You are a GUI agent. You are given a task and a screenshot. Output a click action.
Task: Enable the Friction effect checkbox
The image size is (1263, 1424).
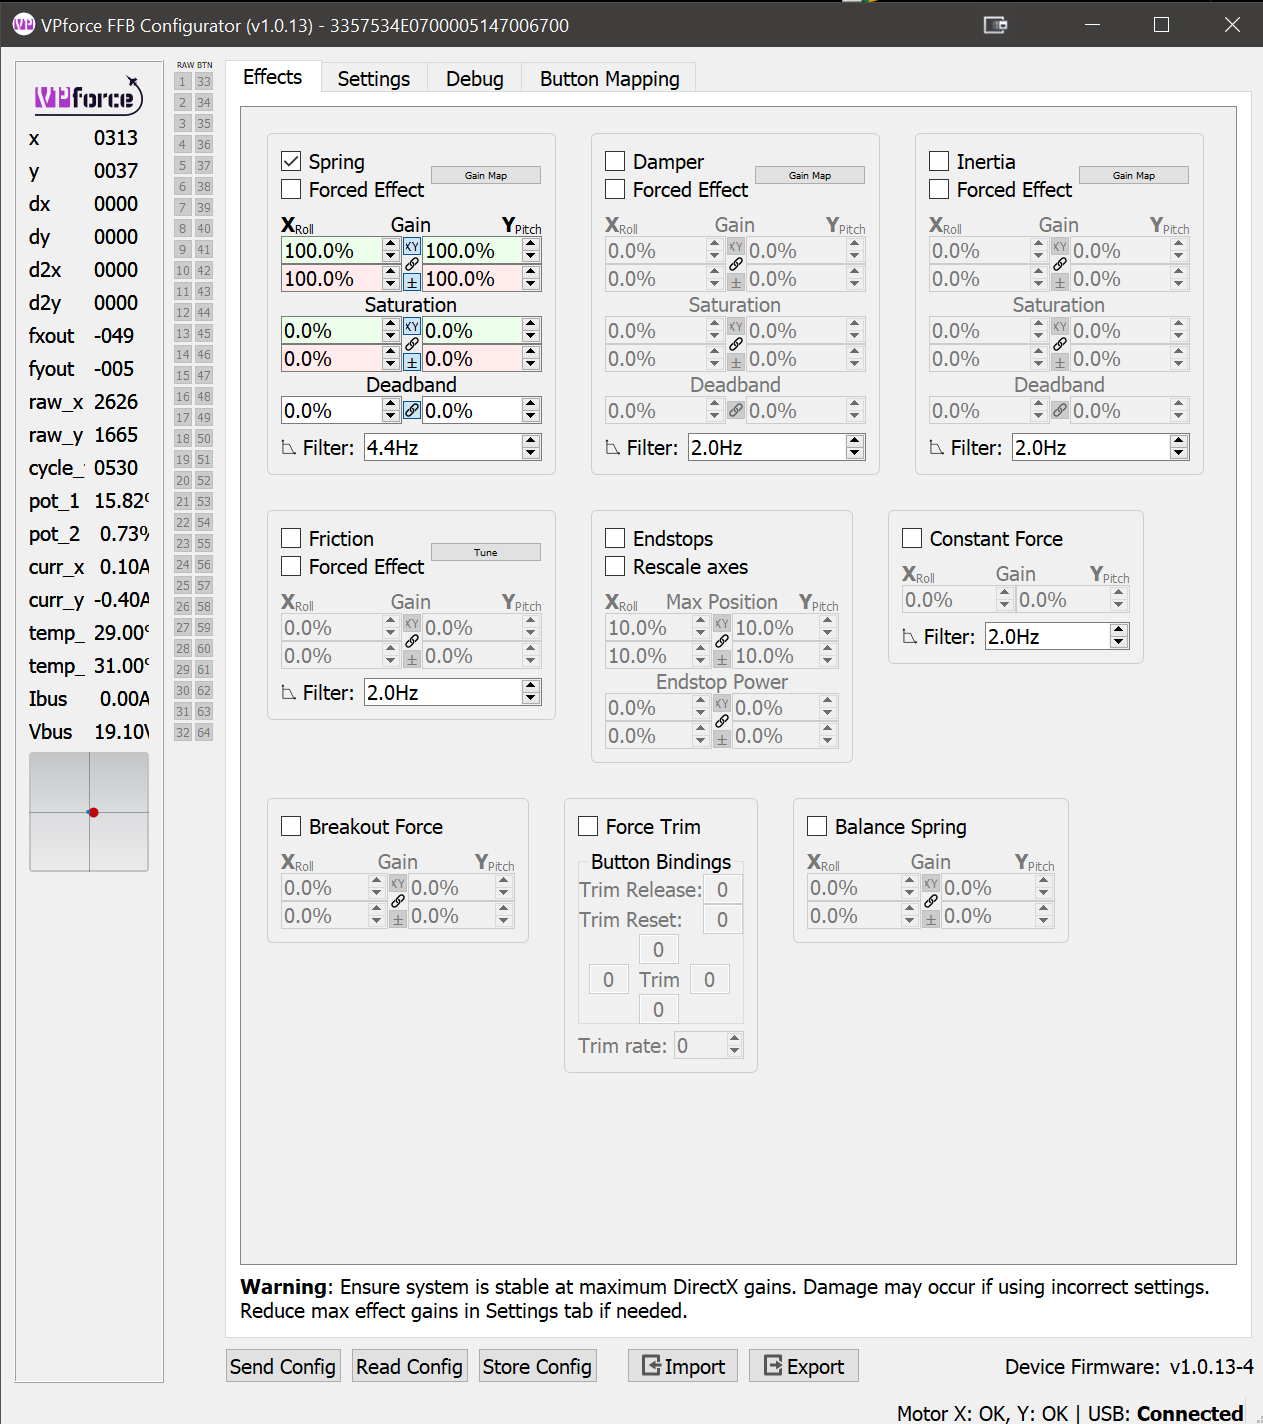pos(291,538)
